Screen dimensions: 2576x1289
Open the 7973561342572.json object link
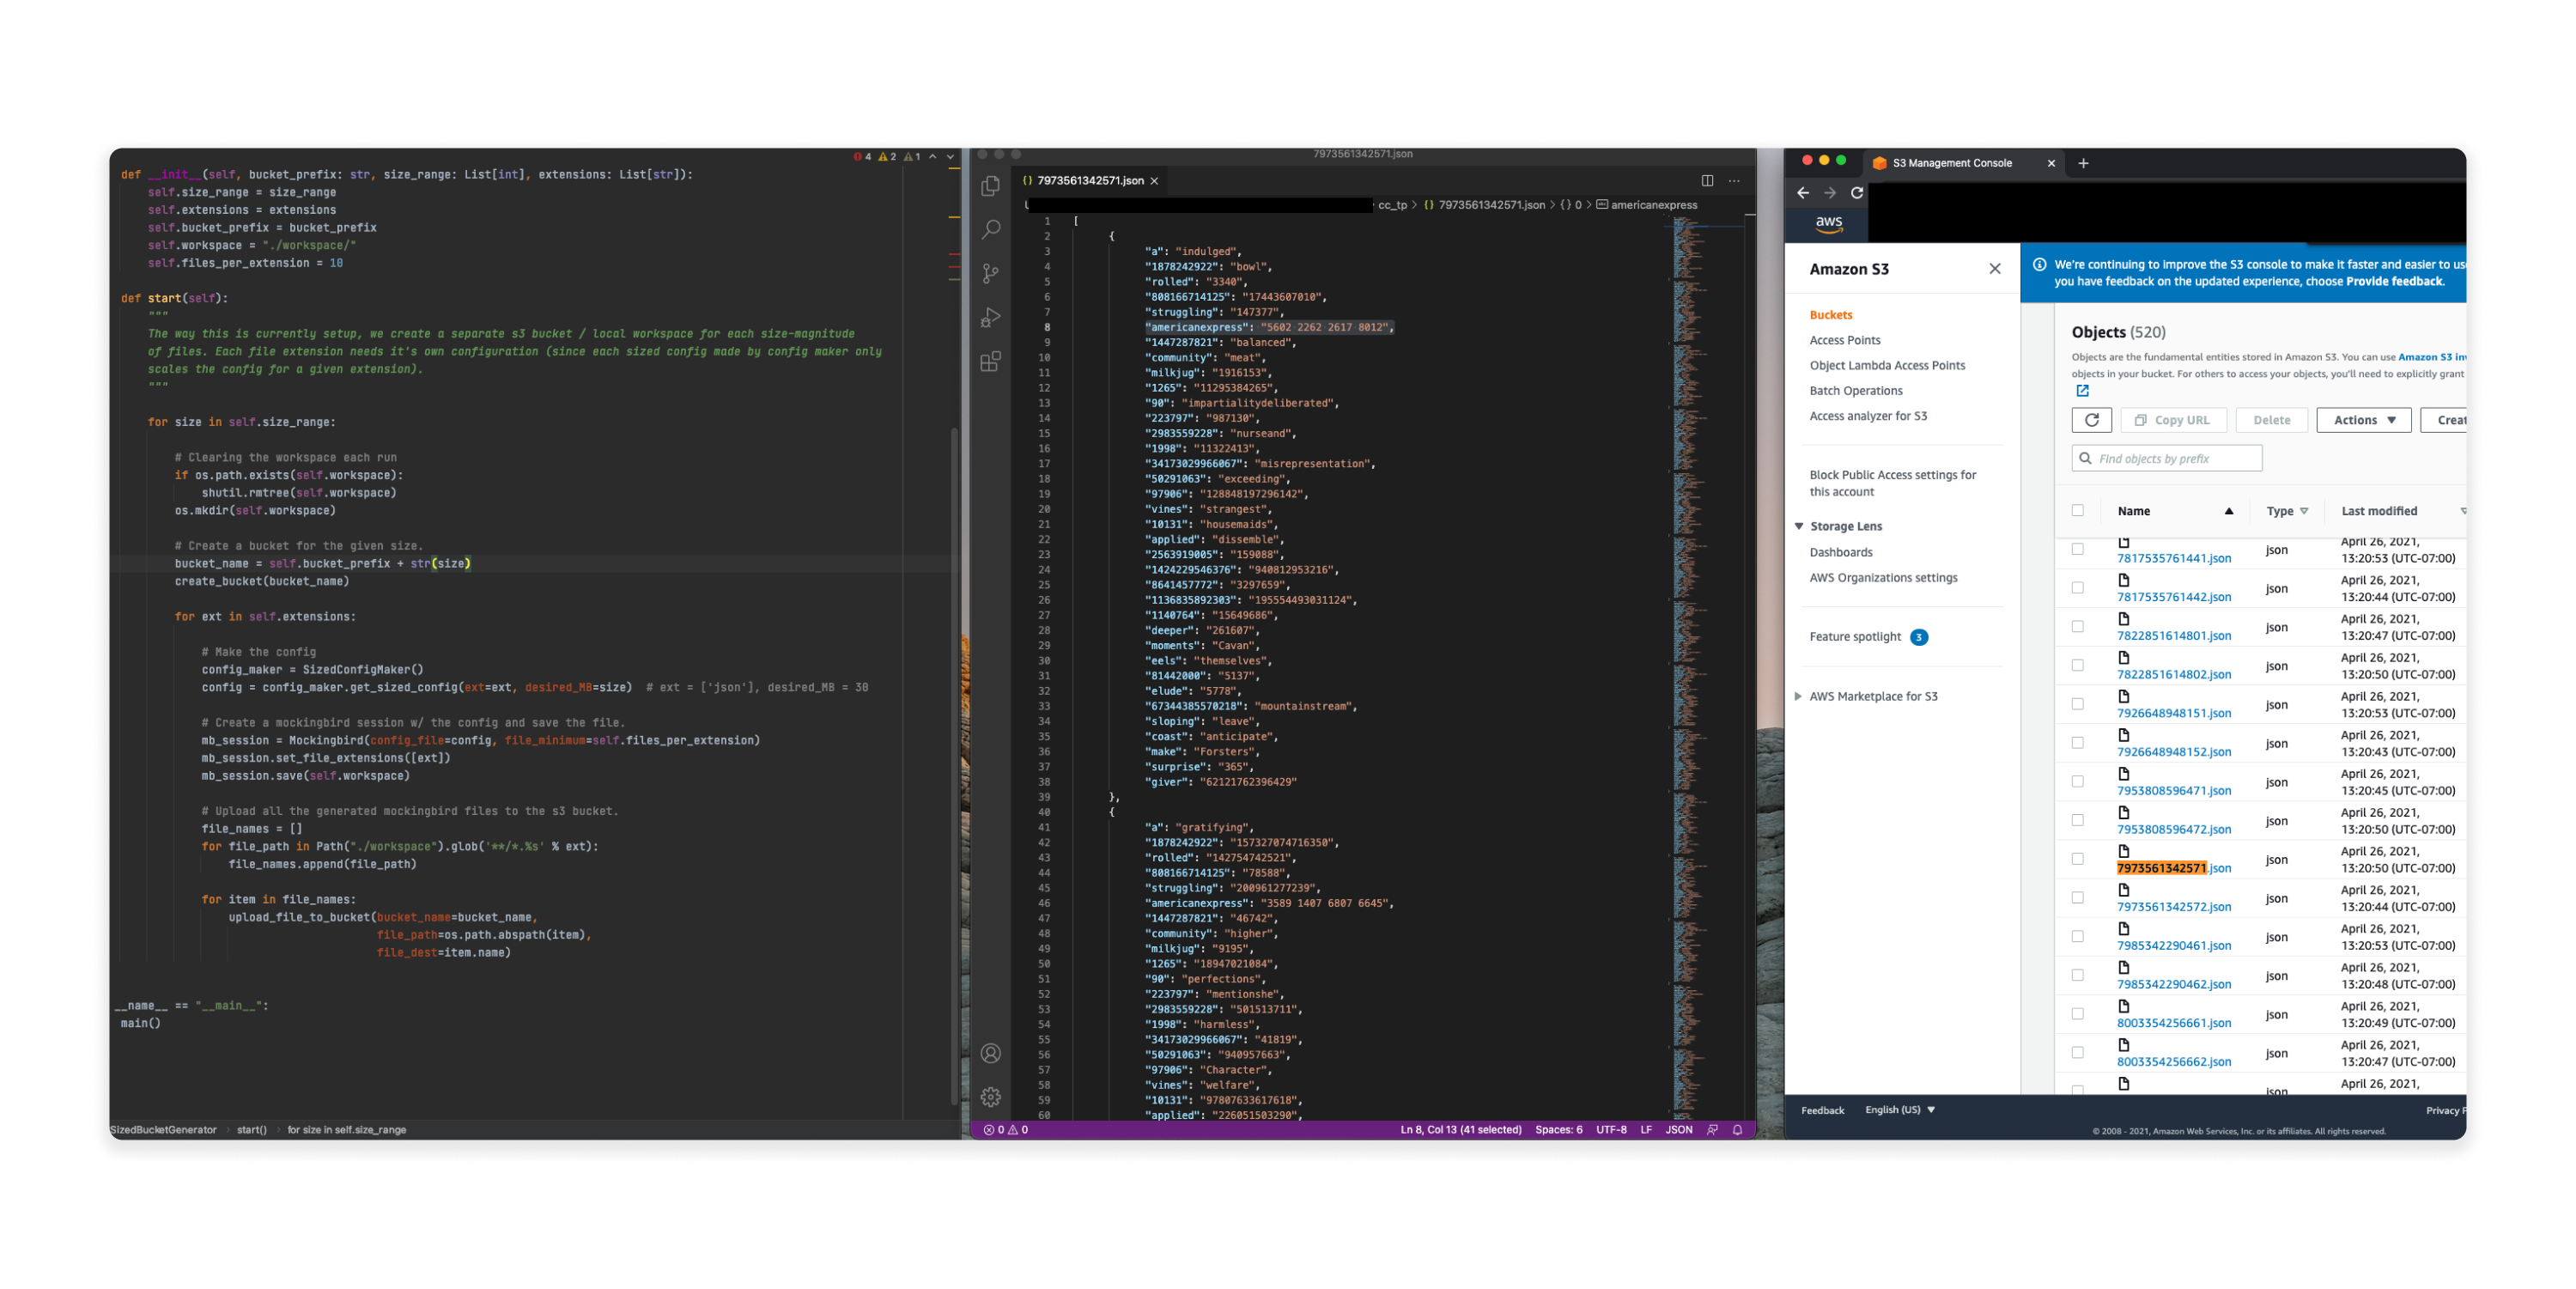click(x=2173, y=907)
